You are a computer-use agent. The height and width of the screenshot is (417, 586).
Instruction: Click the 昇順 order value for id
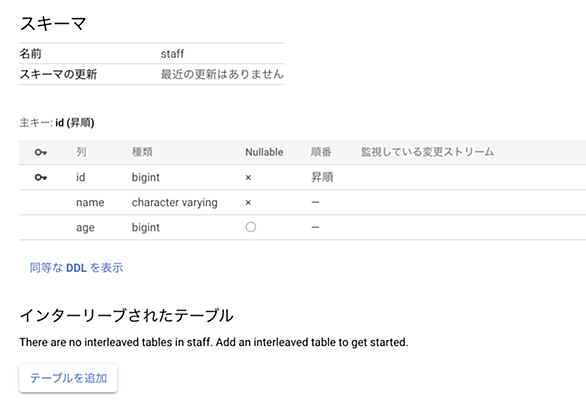pyautogui.click(x=322, y=177)
